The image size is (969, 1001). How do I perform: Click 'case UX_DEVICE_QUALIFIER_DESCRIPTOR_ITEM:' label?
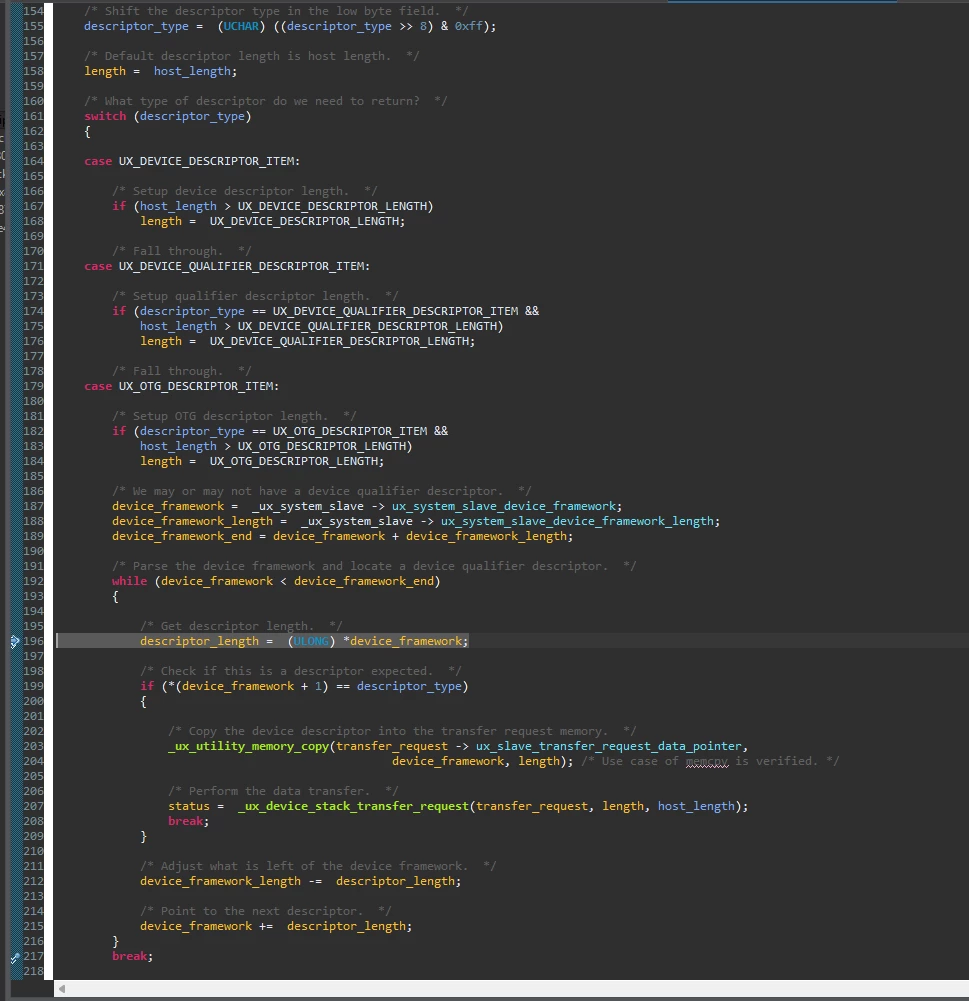[x=227, y=266]
